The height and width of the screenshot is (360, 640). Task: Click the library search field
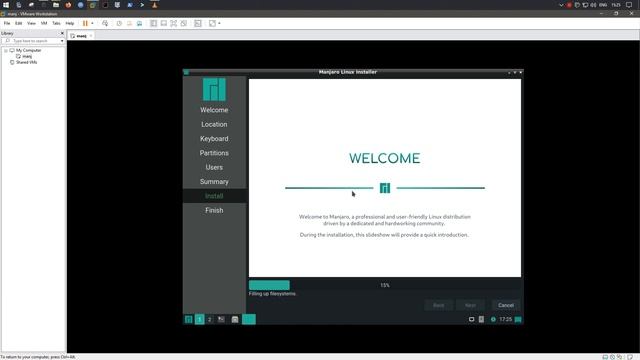click(33, 41)
